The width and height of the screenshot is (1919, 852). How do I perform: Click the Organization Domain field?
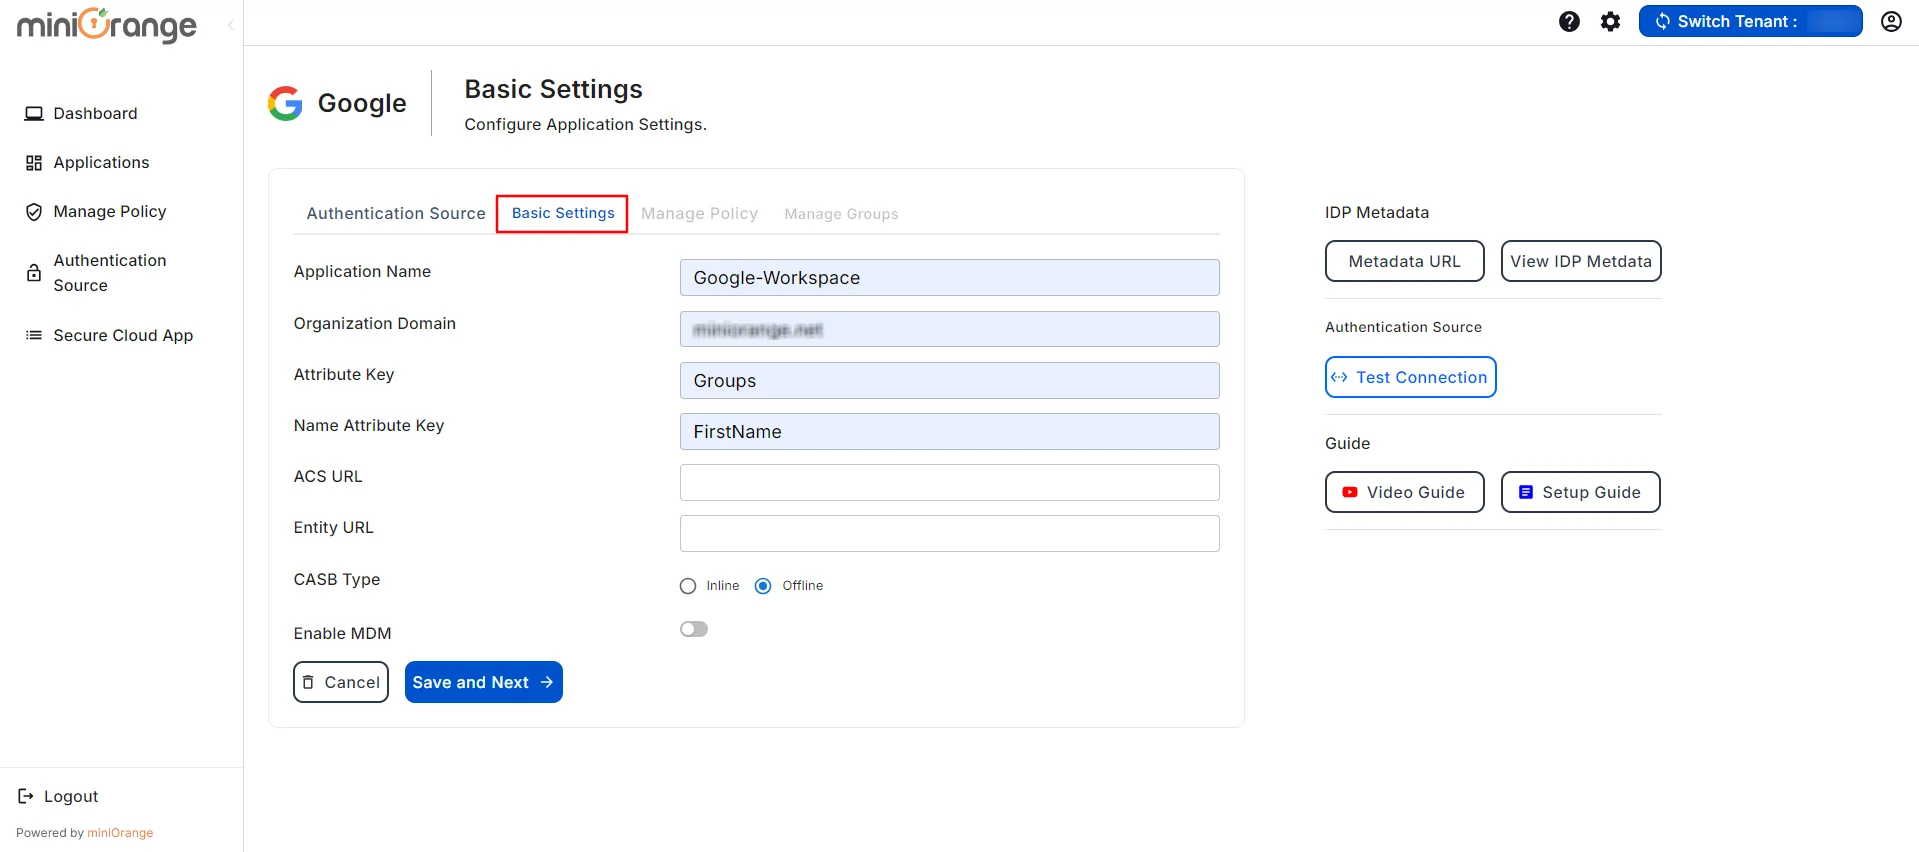(x=949, y=329)
